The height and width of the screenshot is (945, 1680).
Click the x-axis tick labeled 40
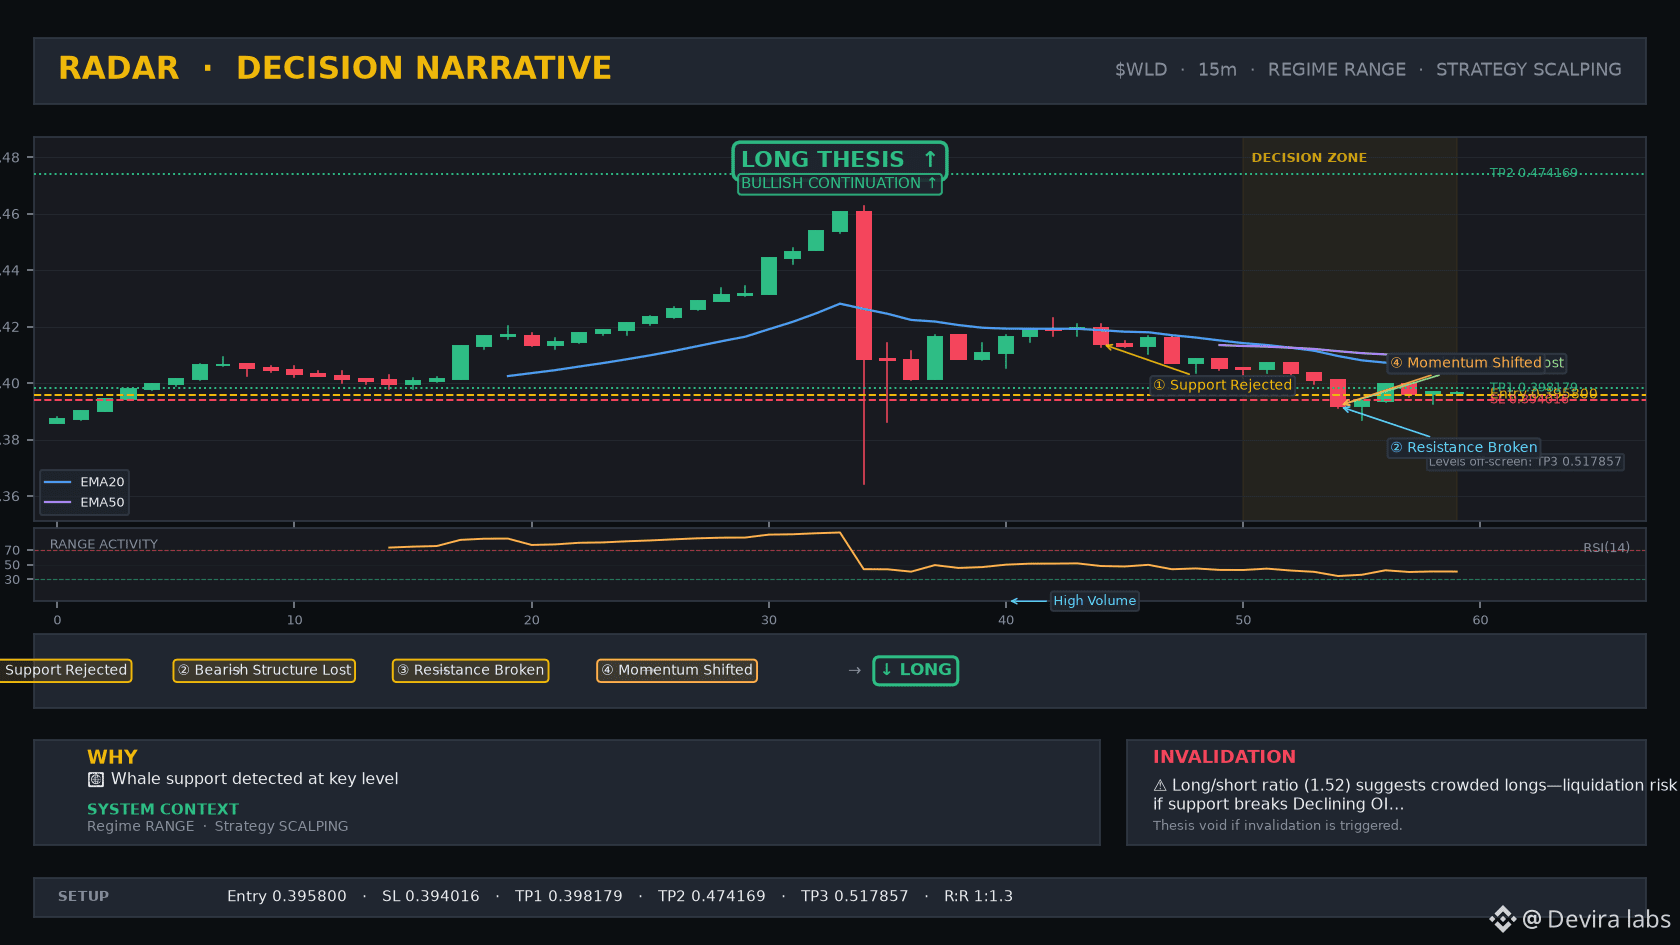(1006, 621)
